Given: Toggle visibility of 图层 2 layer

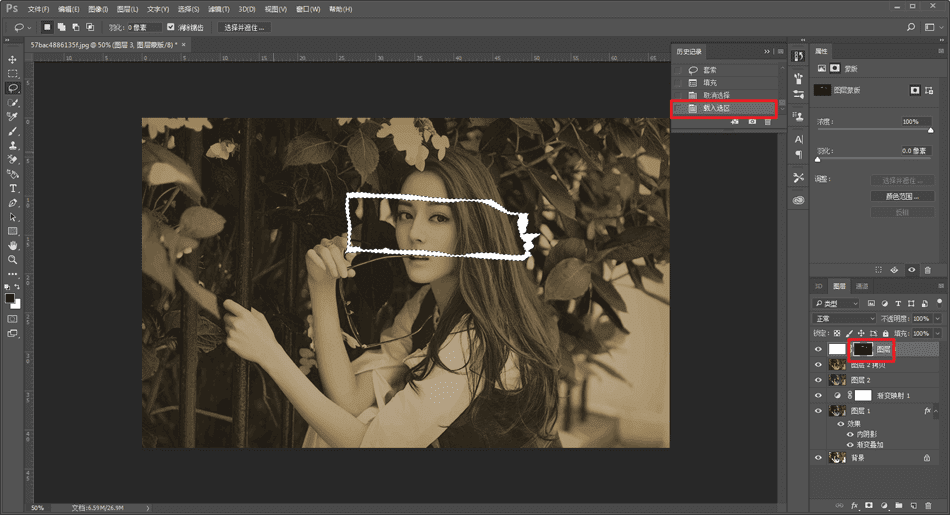Looking at the screenshot, I should [x=819, y=380].
